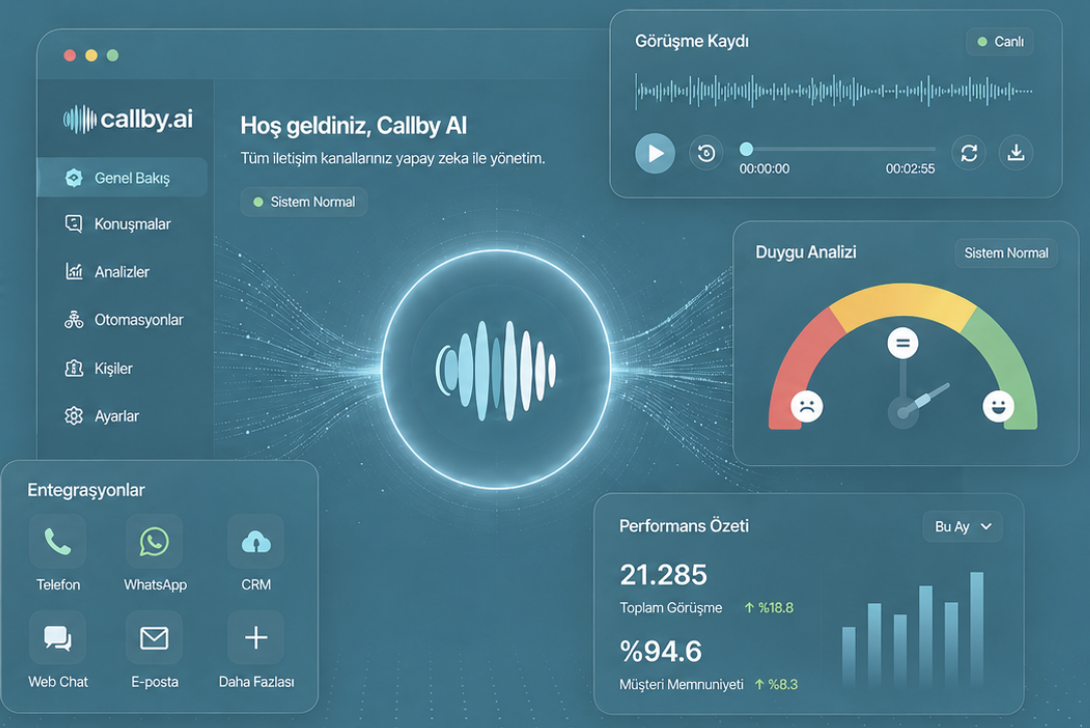This screenshot has height=728, width=1090.
Task: Click the Sistem Normal status badge under greeting
Action: coord(304,202)
